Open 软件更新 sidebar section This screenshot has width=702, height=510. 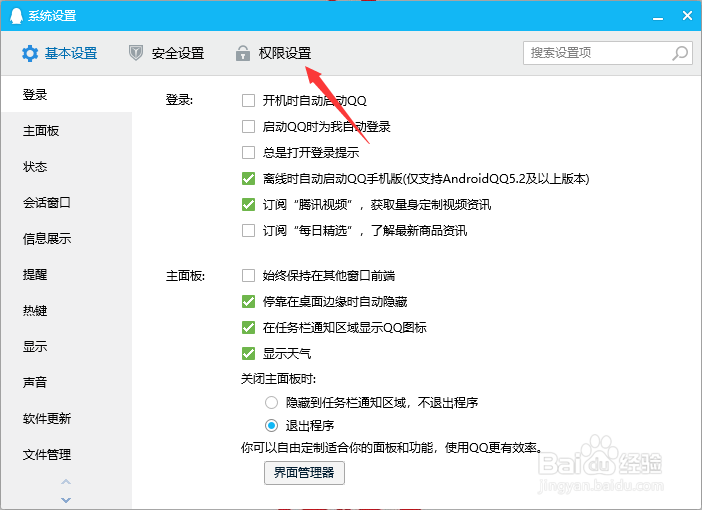[x=67, y=418]
